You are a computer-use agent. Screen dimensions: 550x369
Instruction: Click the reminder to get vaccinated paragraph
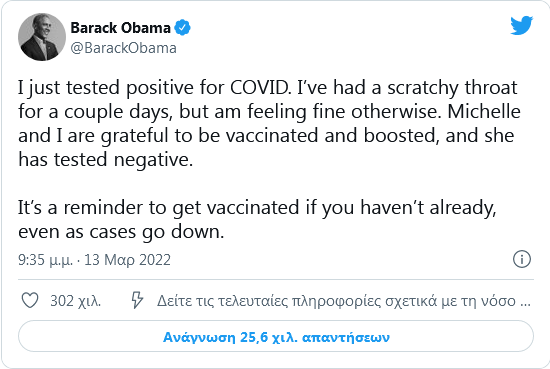click(x=257, y=219)
